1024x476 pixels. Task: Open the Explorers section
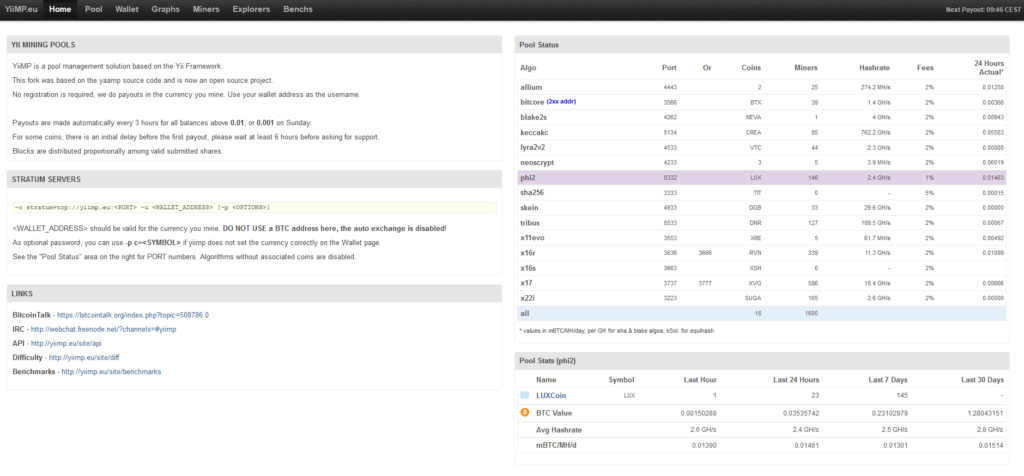click(250, 9)
